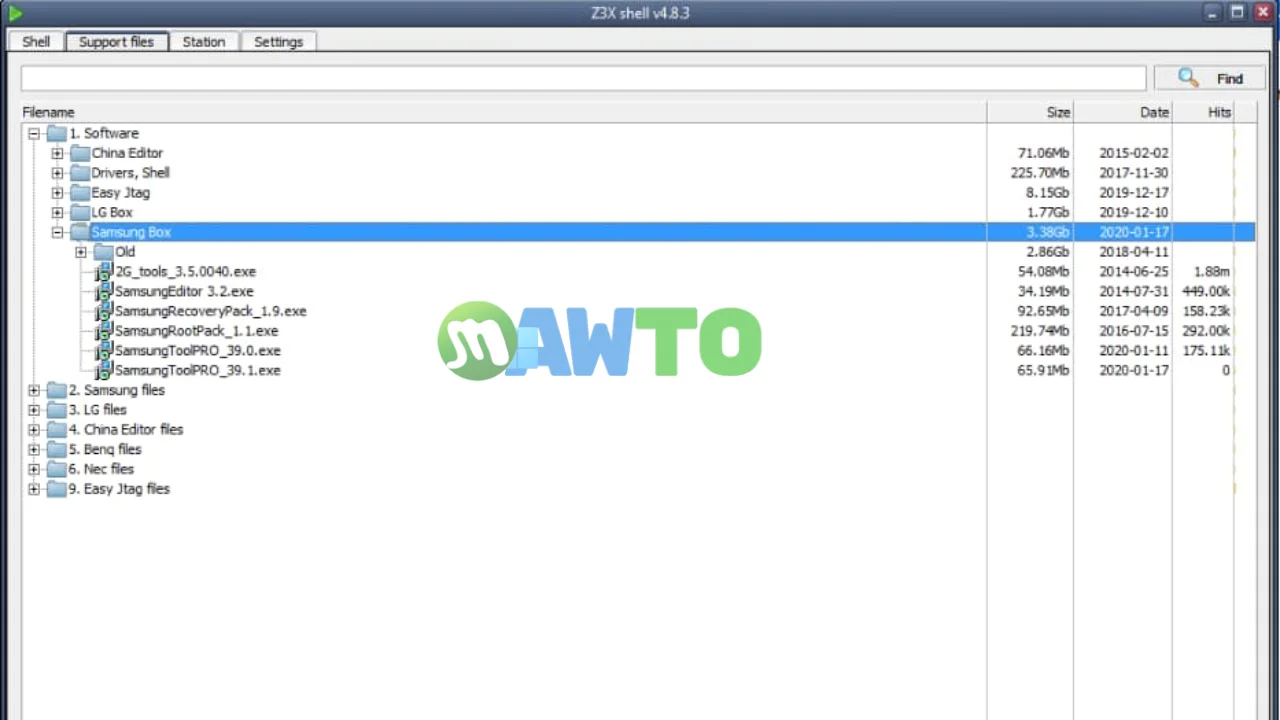Select the SamsungToolPRO_39.0.exe file name

tap(198, 351)
